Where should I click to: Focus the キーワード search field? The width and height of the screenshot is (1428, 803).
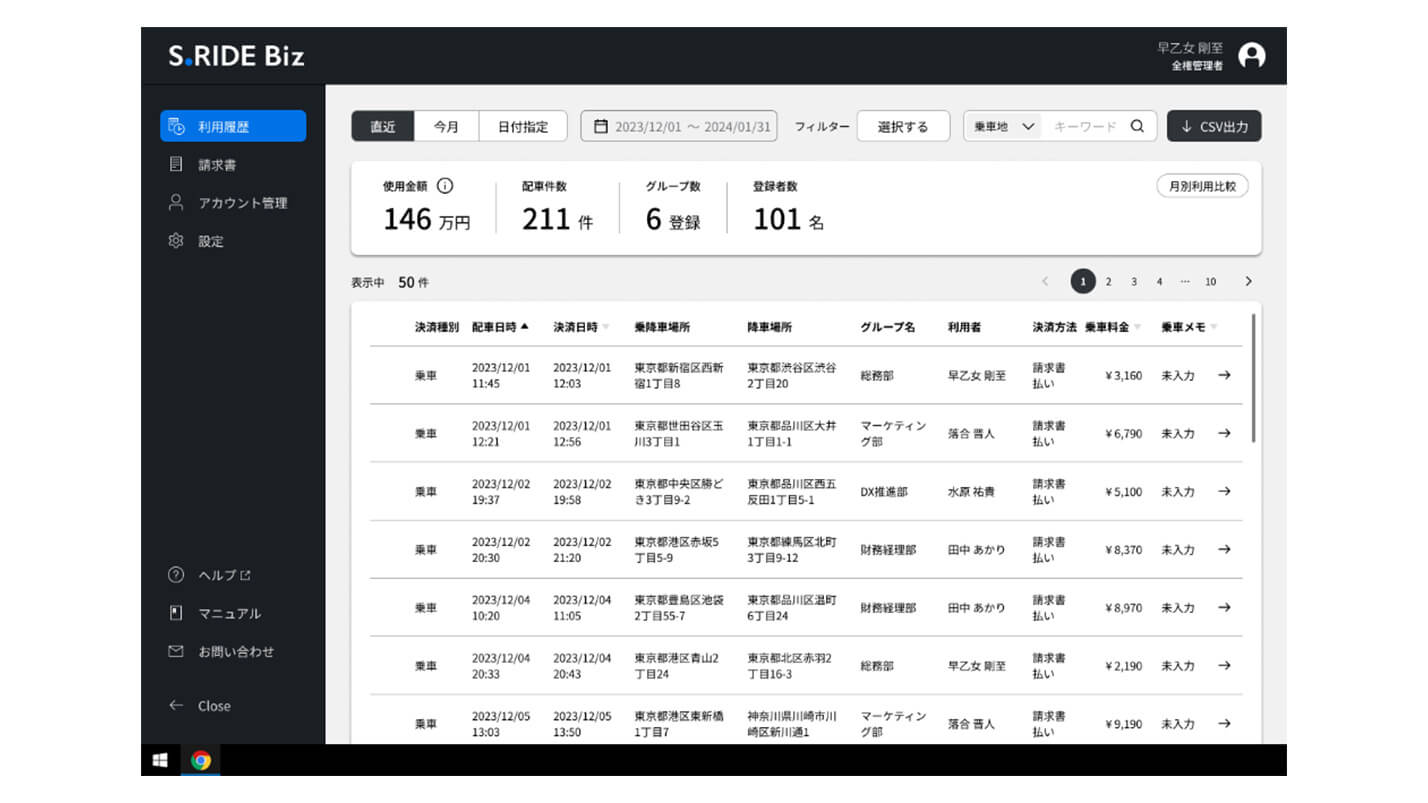coord(1085,126)
